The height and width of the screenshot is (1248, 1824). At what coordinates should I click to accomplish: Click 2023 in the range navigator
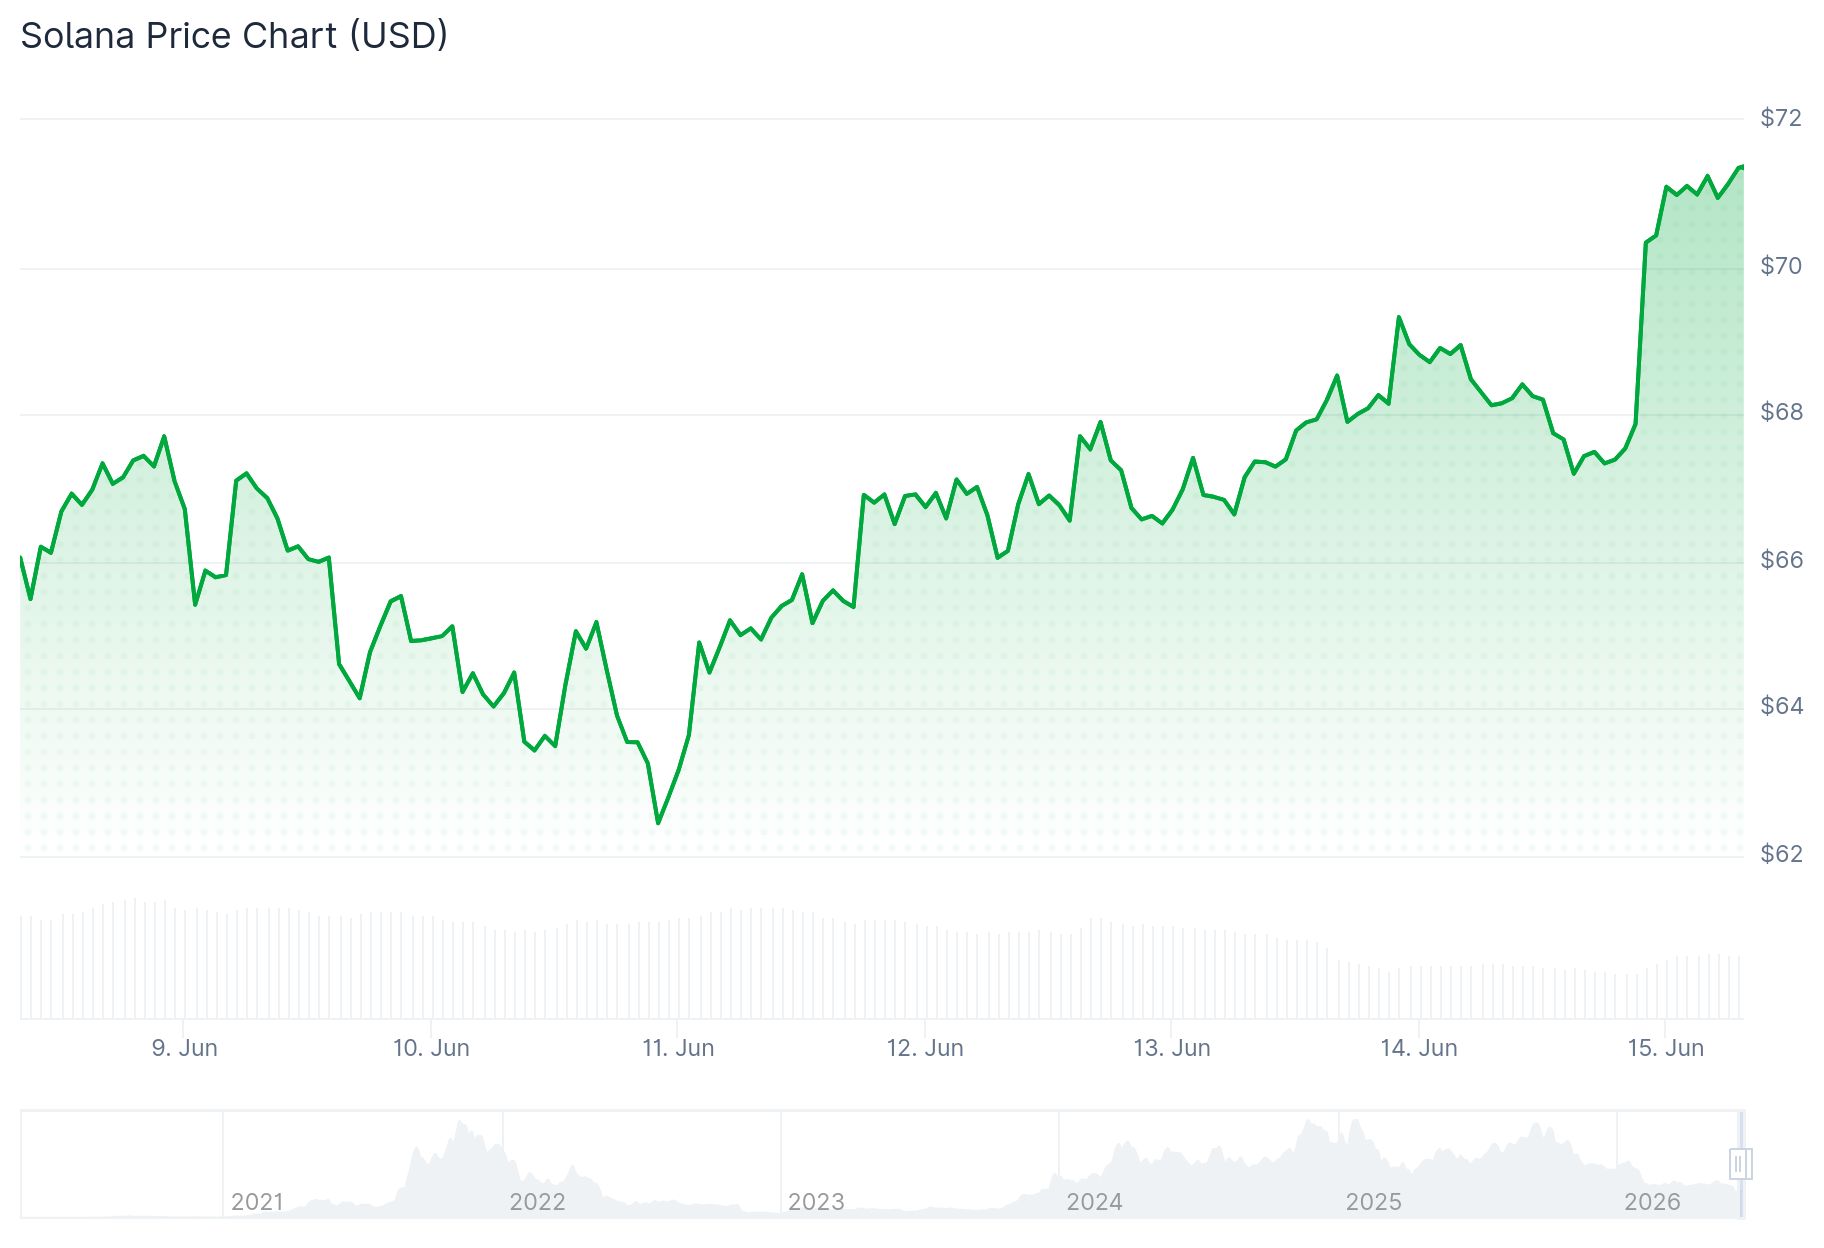tap(816, 1202)
